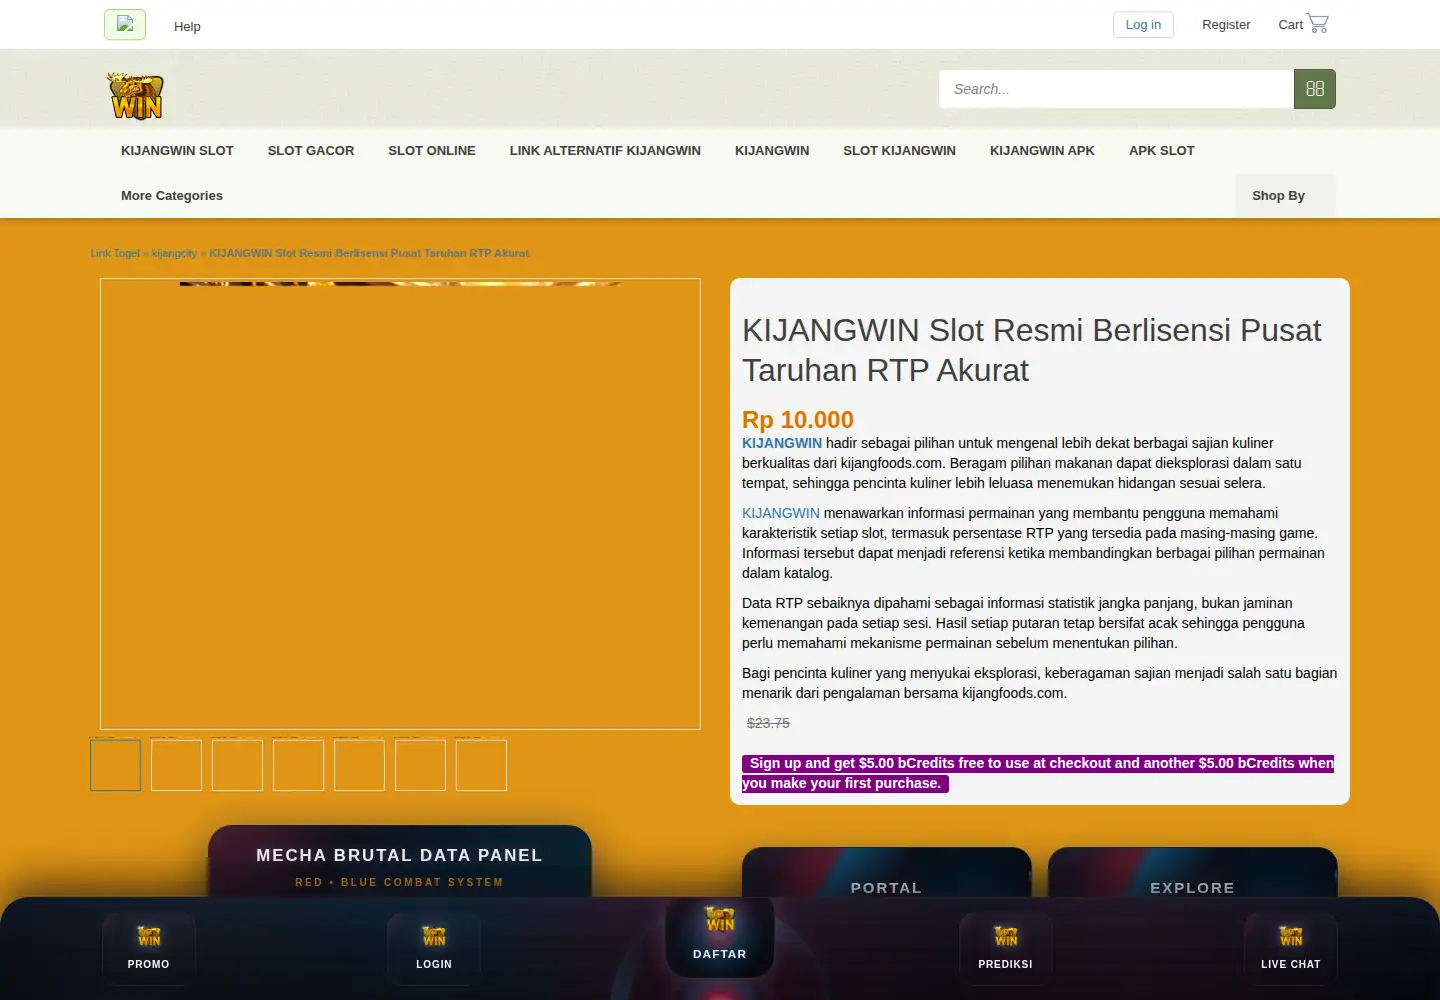Open the PORTAL card

[886, 874]
